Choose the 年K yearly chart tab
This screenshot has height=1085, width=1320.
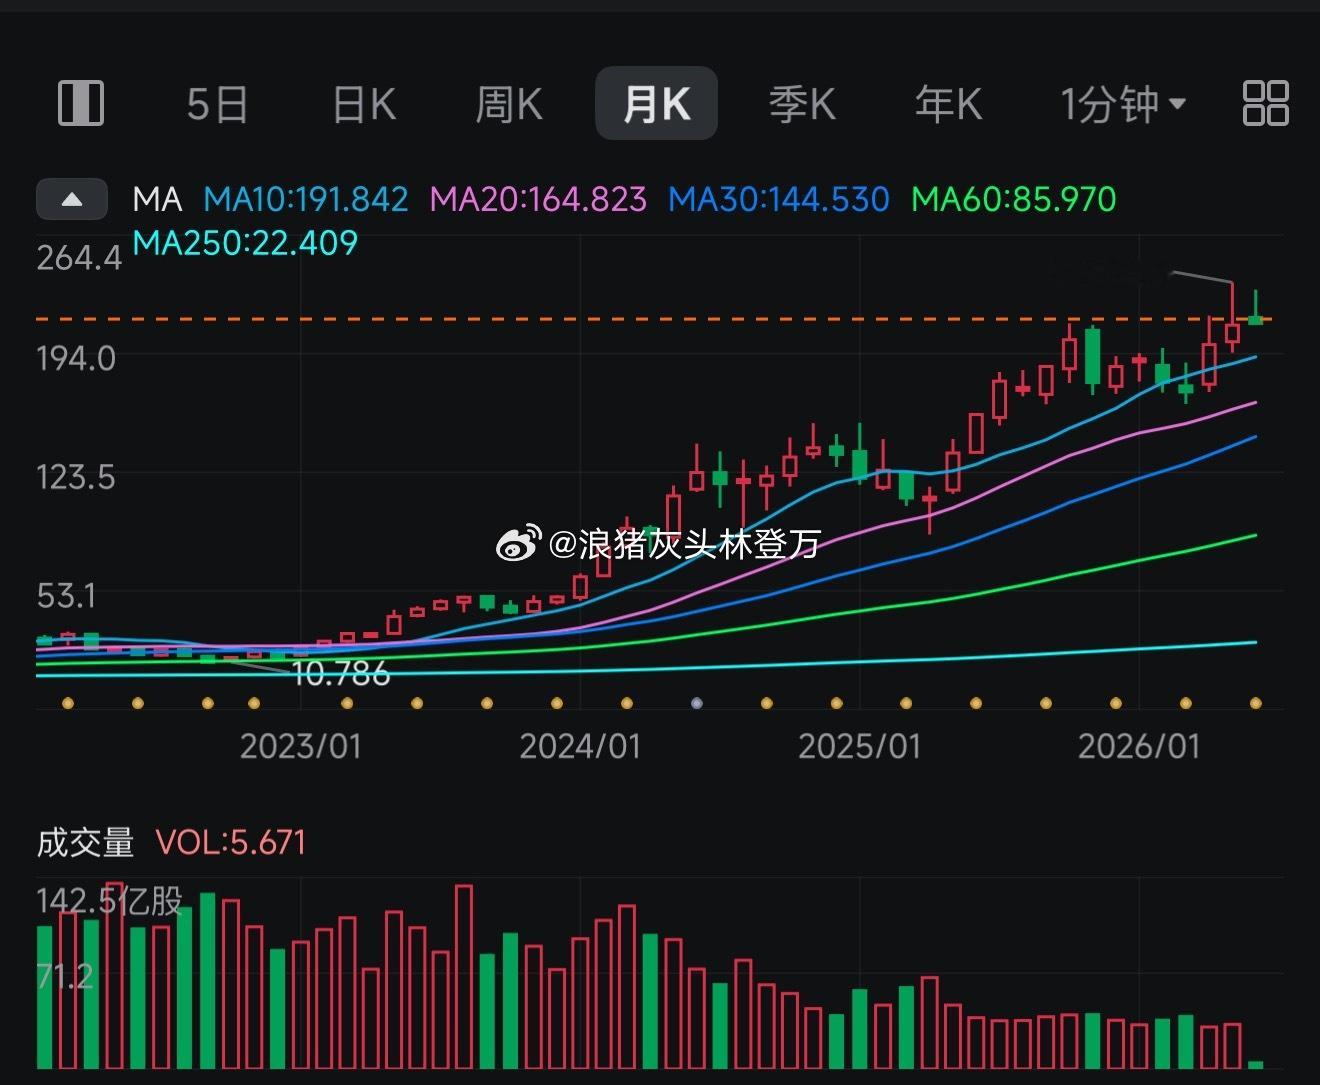pyautogui.click(x=948, y=104)
